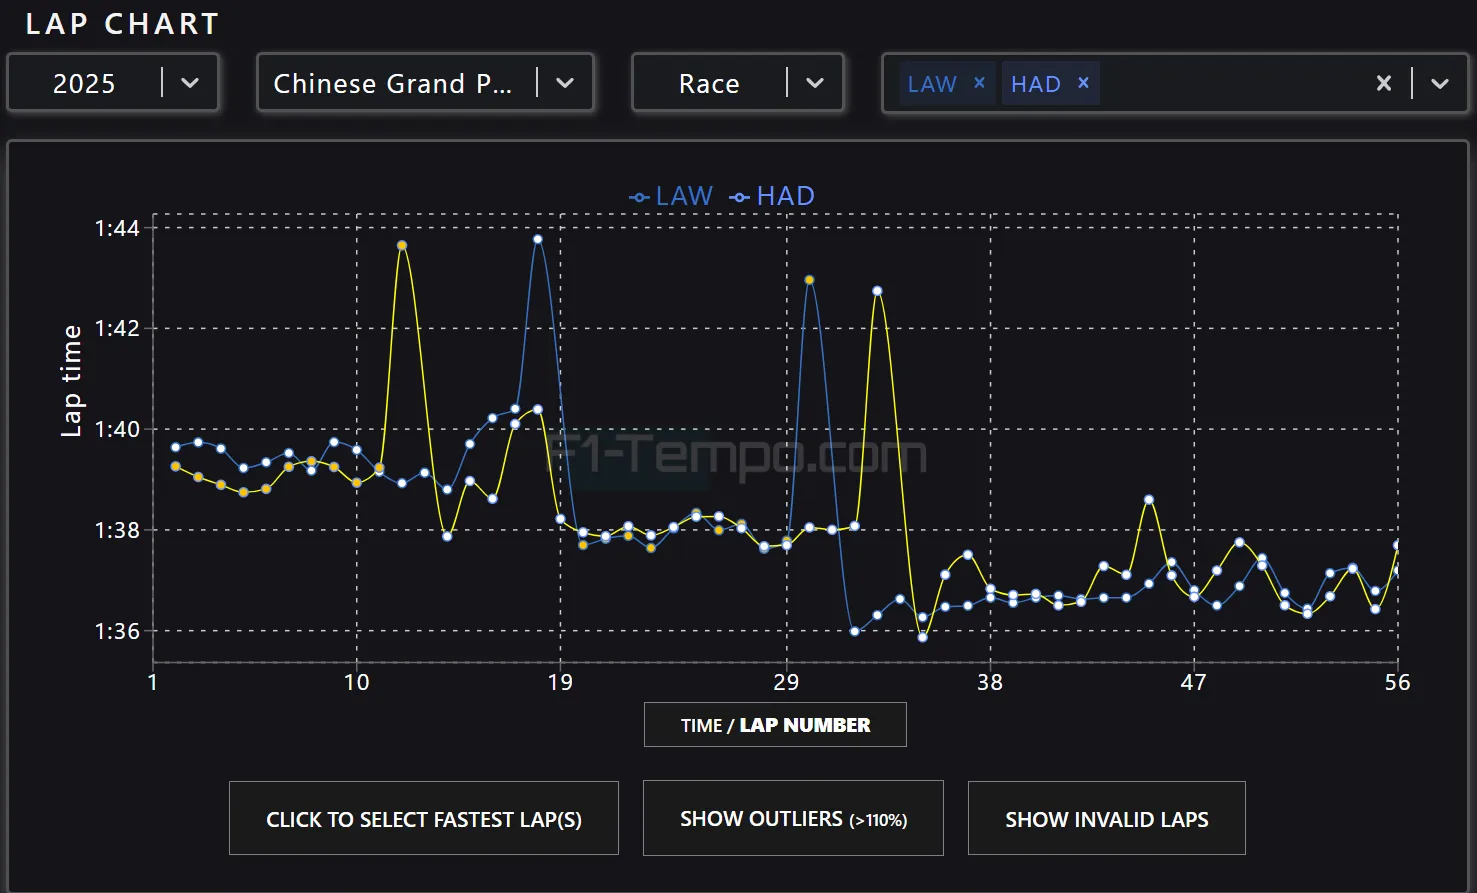Show invalid laps
The height and width of the screenshot is (893, 1477).
pyautogui.click(x=1106, y=819)
